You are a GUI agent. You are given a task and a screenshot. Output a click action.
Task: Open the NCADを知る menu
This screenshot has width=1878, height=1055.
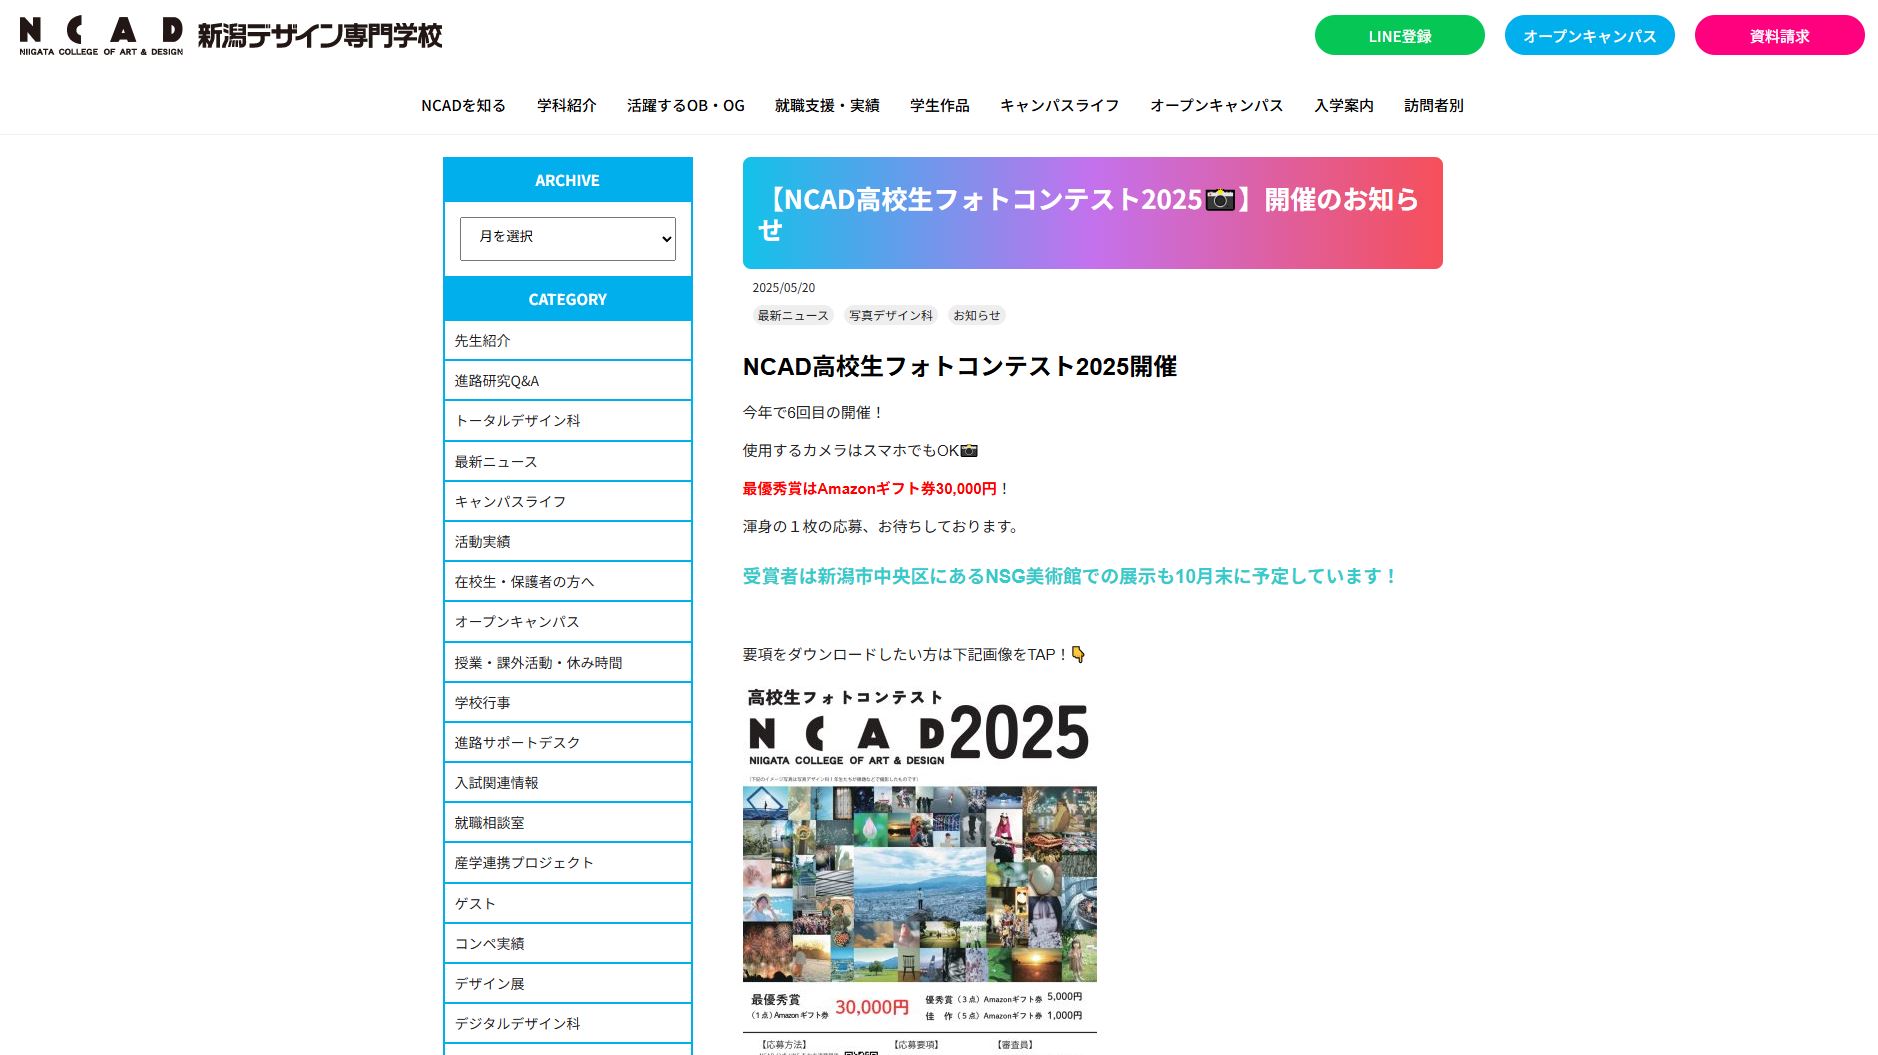(463, 105)
